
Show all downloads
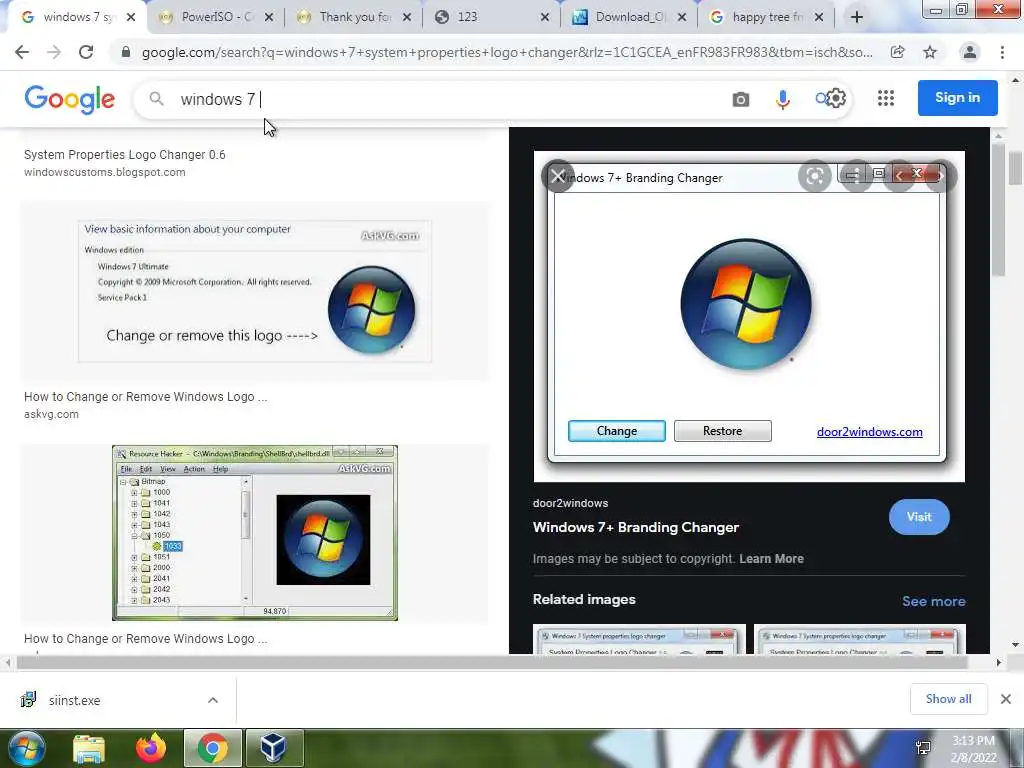[x=948, y=699]
